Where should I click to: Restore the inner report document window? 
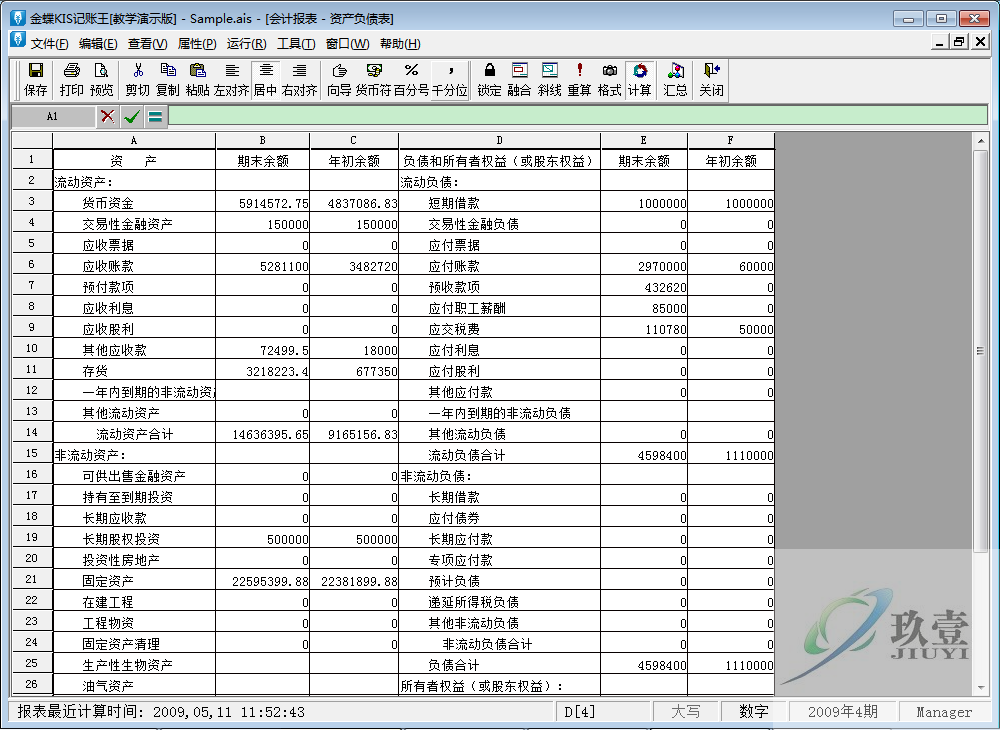point(959,42)
